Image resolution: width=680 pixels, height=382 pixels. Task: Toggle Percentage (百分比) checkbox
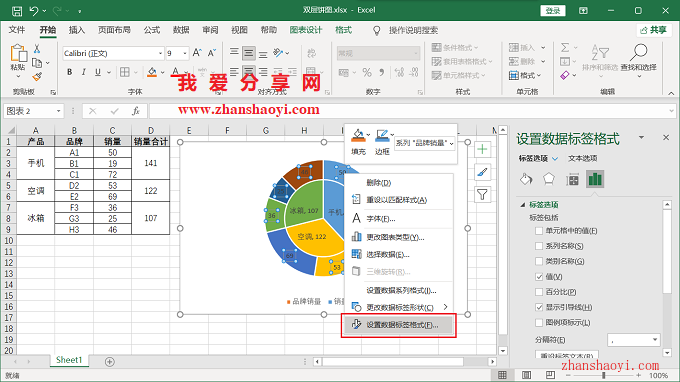539,292
